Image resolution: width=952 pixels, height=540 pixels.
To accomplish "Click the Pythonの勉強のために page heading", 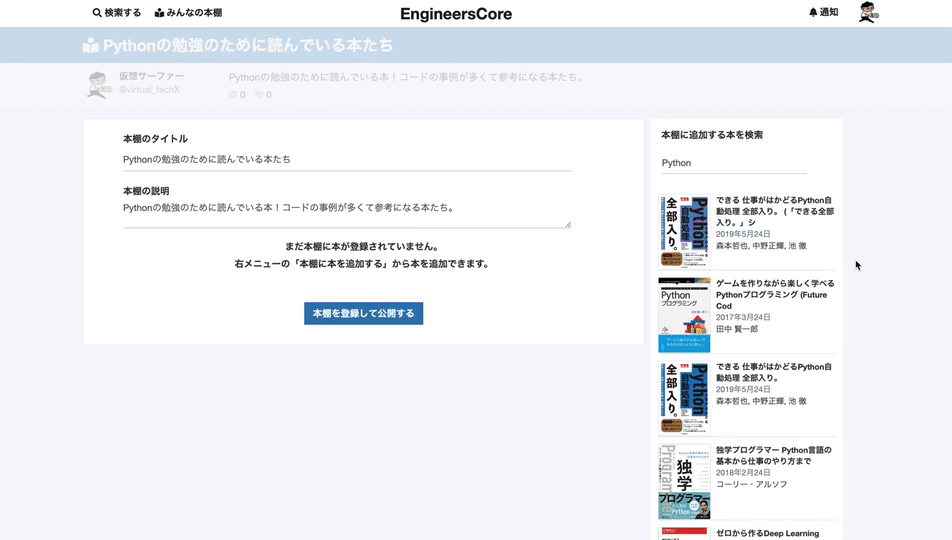I will pyautogui.click(x=248, y=46).
